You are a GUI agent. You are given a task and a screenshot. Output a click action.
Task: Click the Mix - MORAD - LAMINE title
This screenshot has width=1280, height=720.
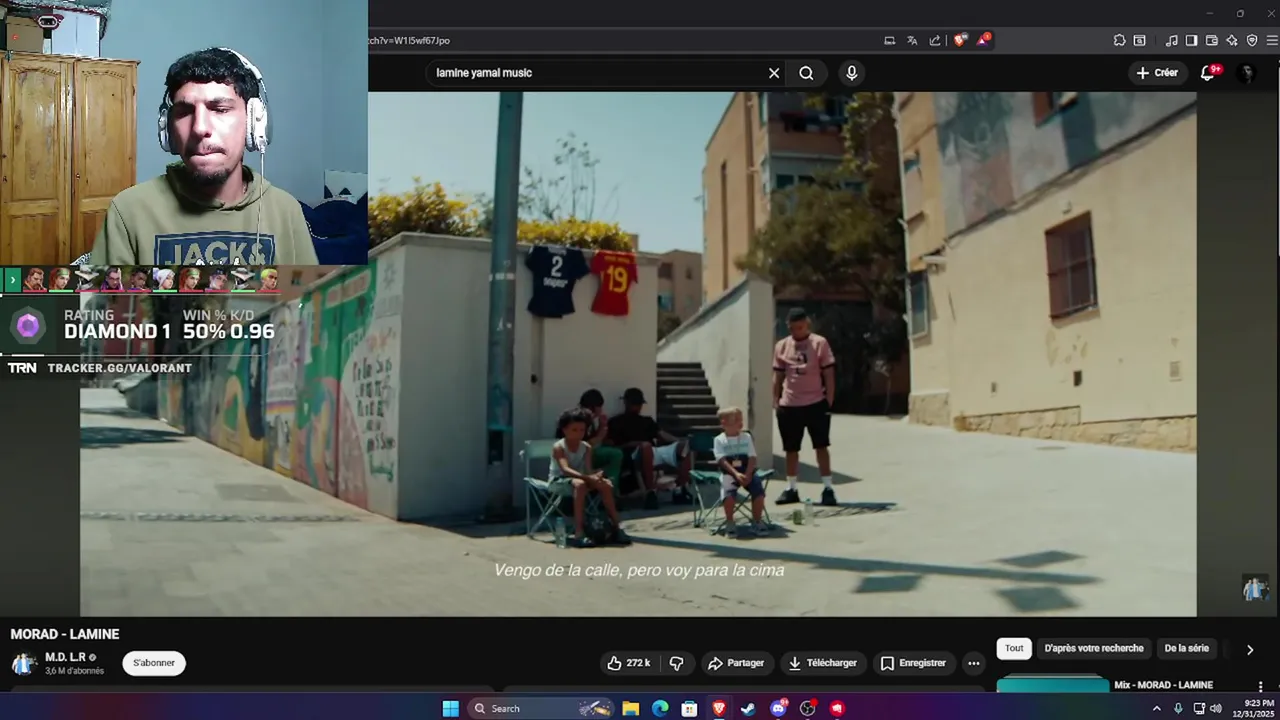tap(1163, 685)
